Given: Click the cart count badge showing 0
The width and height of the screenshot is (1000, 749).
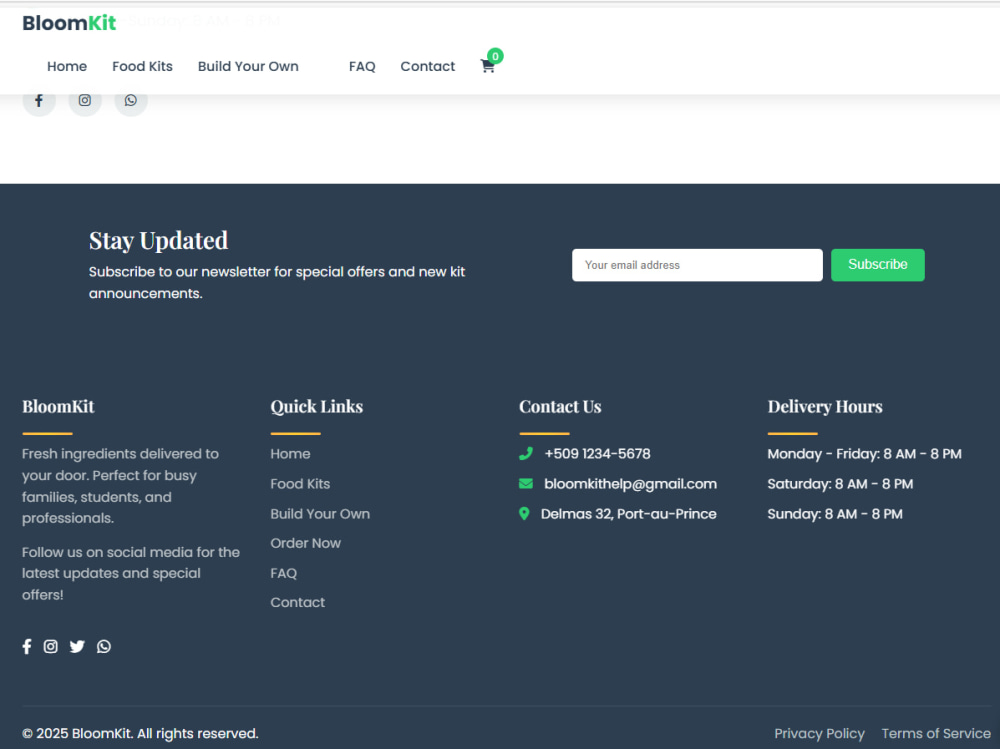Looking at the screenshot, I should [x=495, y=56].
